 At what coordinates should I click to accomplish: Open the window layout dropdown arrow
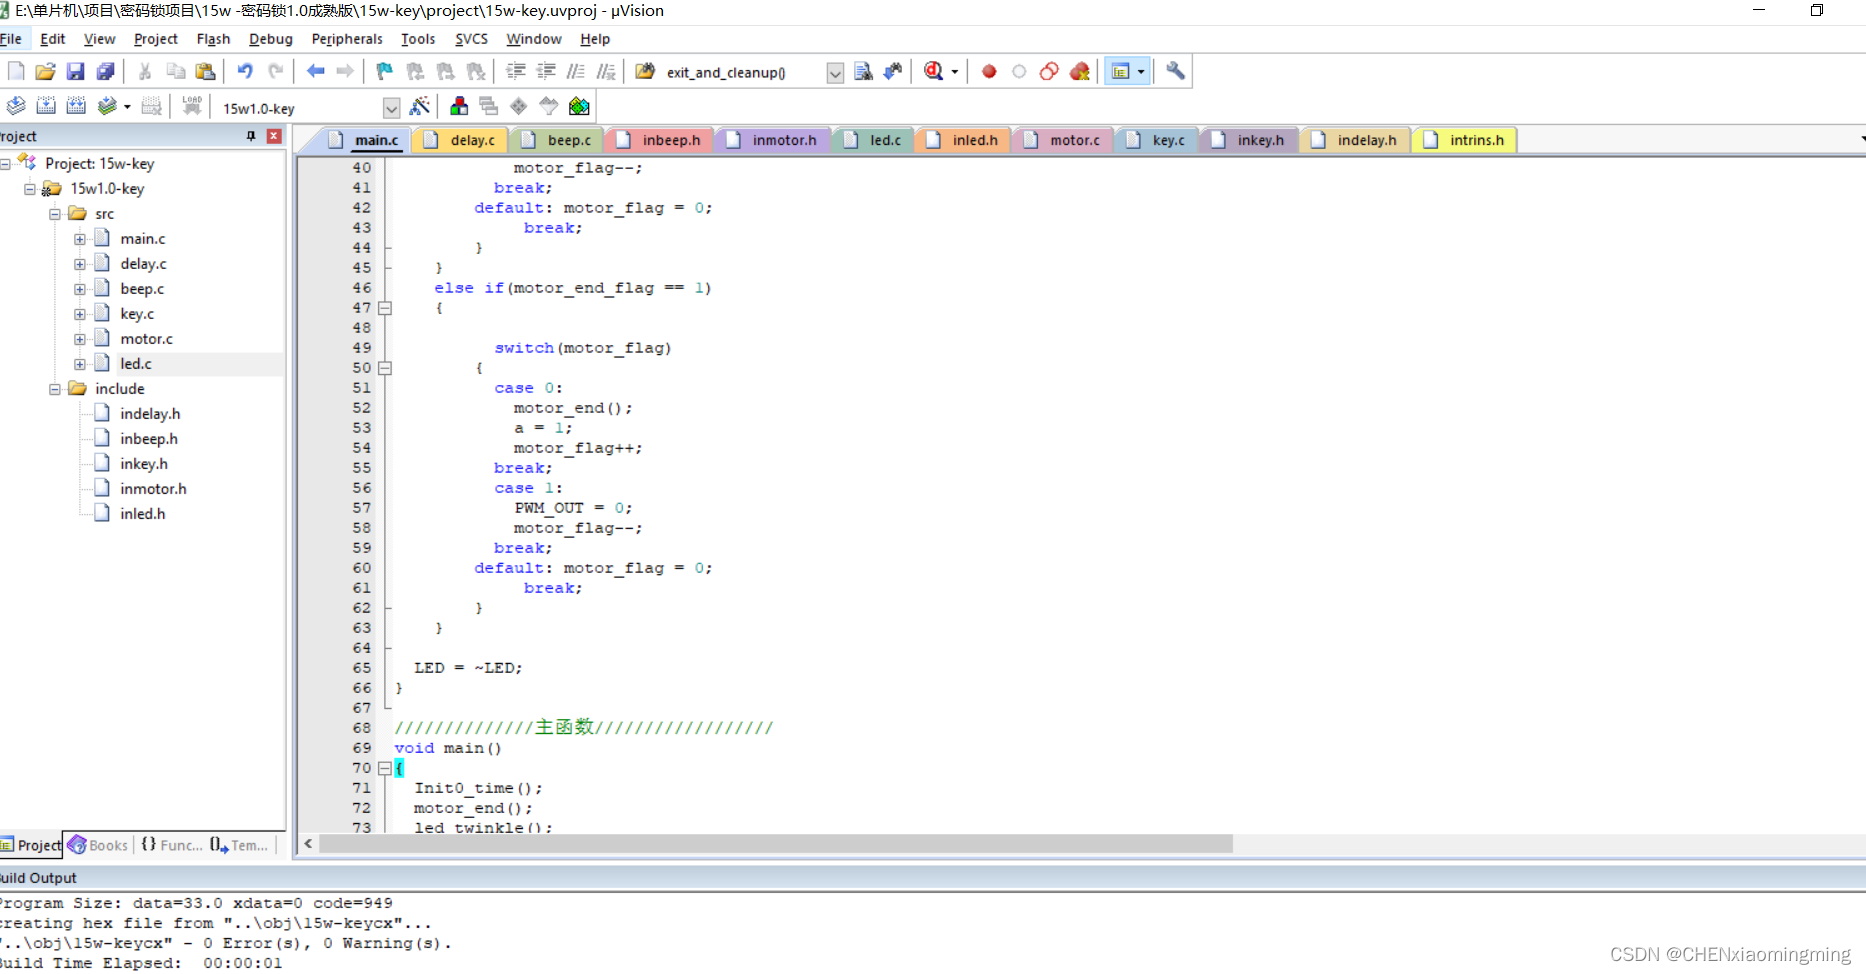[1141, 71]
